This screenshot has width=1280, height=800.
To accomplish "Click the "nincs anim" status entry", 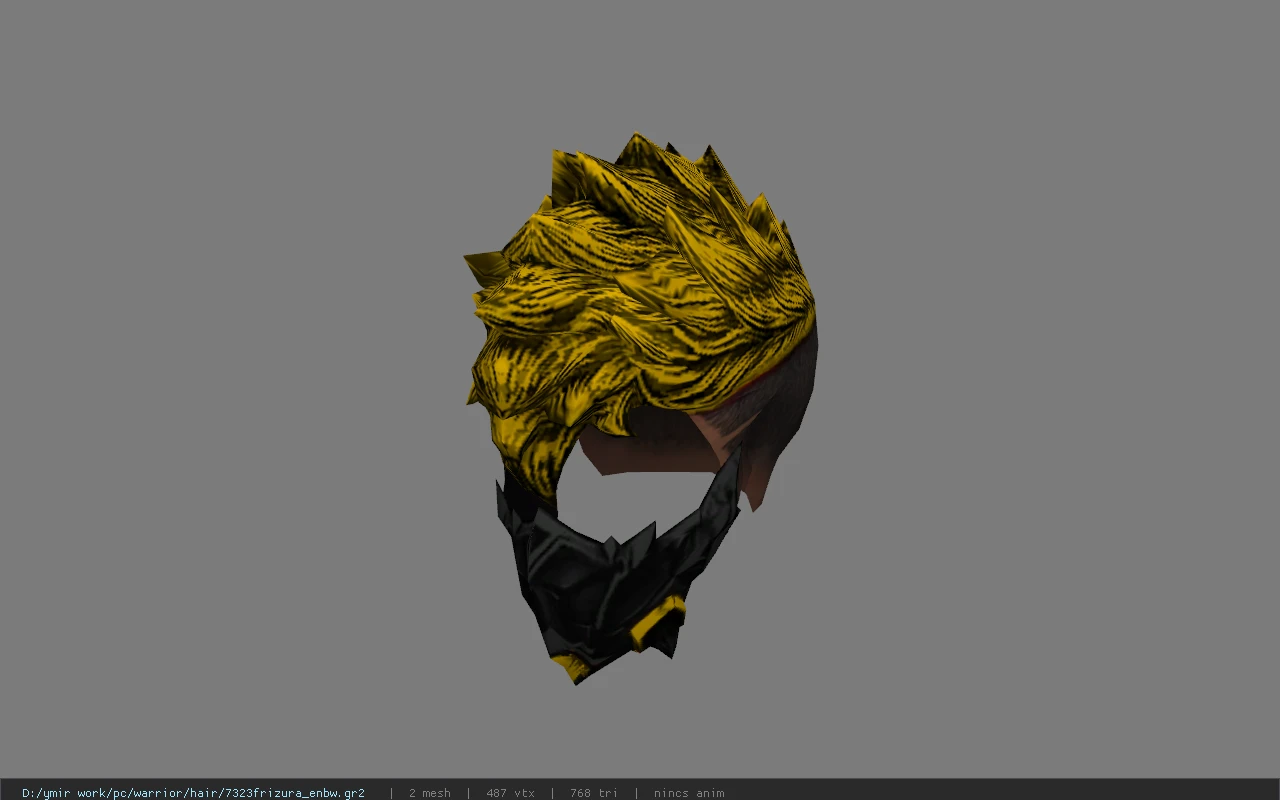I will (x=689, y=793).
